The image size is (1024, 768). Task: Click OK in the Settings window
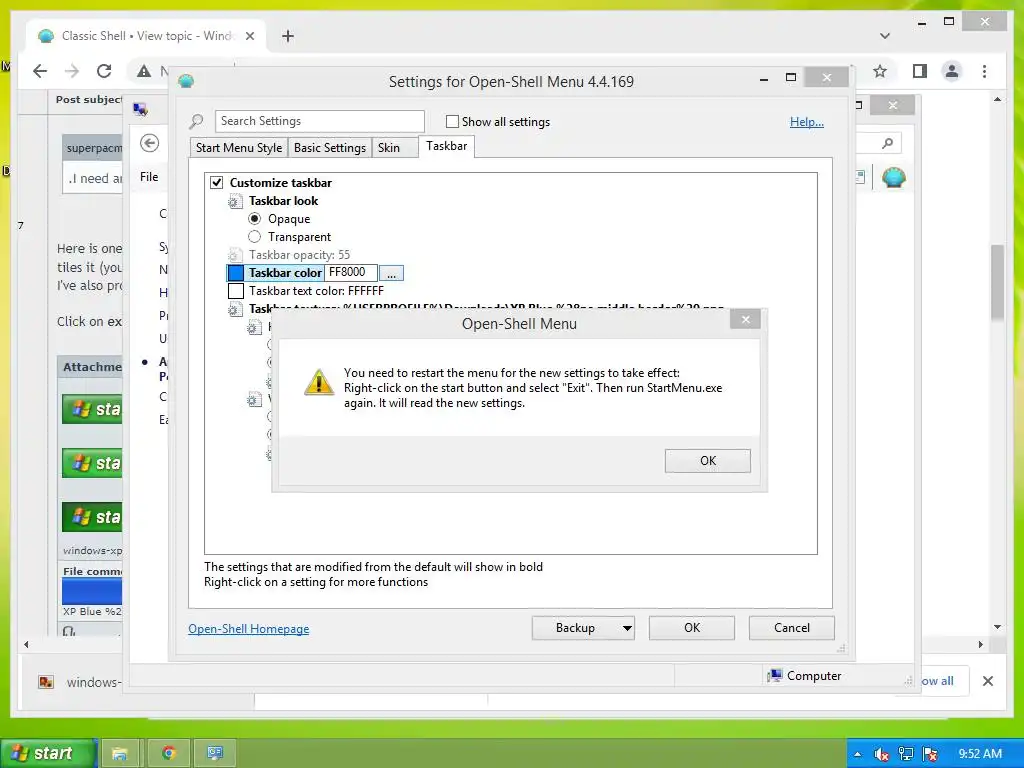click(692, 628)
